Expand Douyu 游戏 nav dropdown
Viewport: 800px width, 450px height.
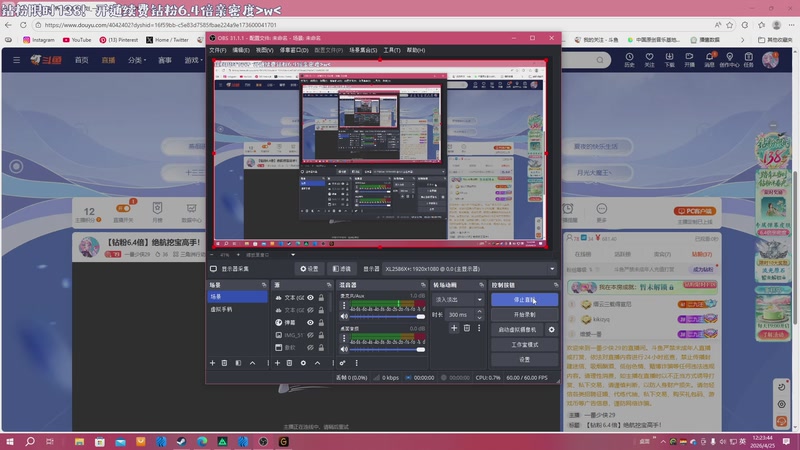(x=193, y=60)
